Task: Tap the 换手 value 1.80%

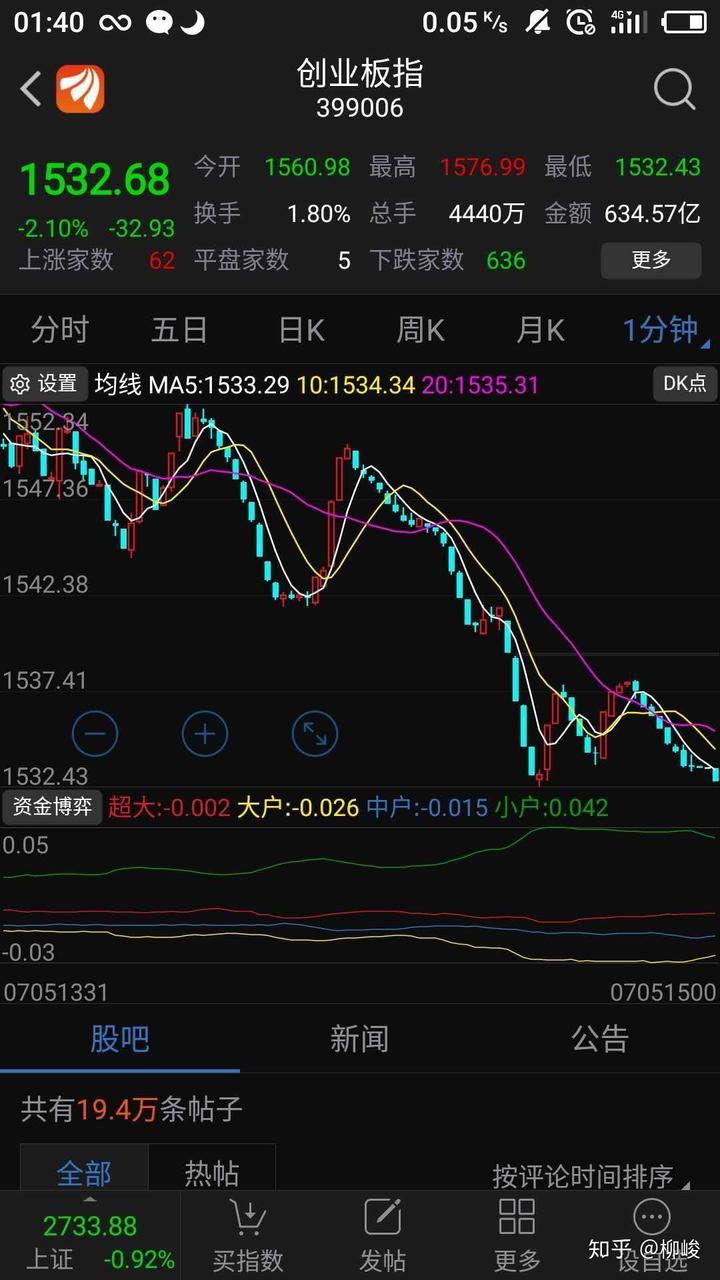Action: click(319, 214)
